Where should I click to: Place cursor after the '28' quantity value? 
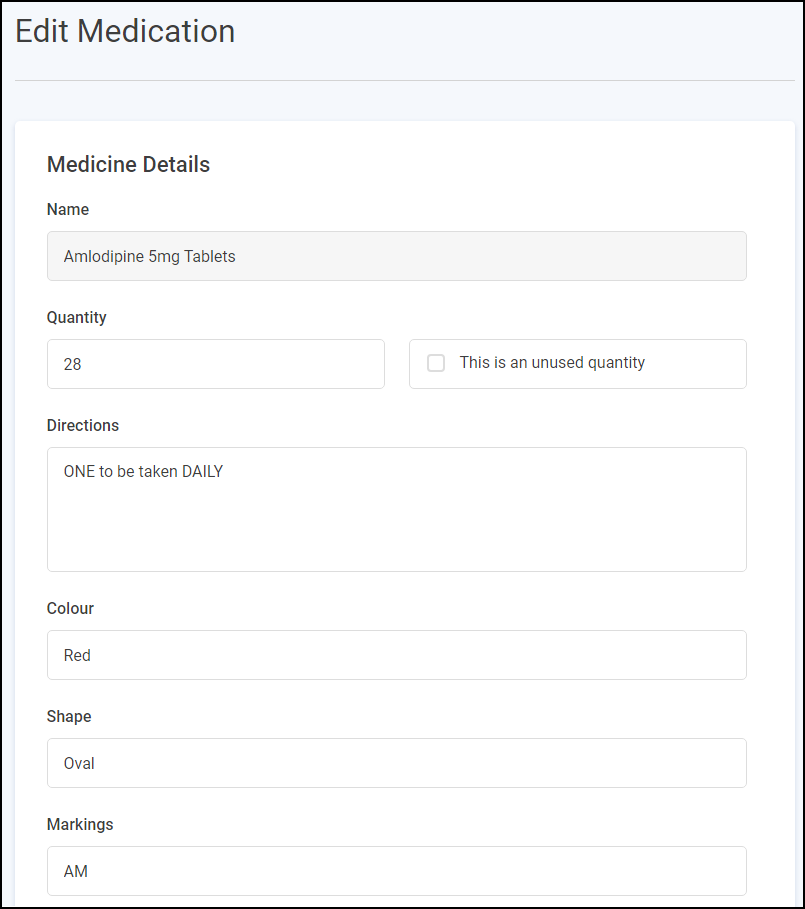click(83, 364)
